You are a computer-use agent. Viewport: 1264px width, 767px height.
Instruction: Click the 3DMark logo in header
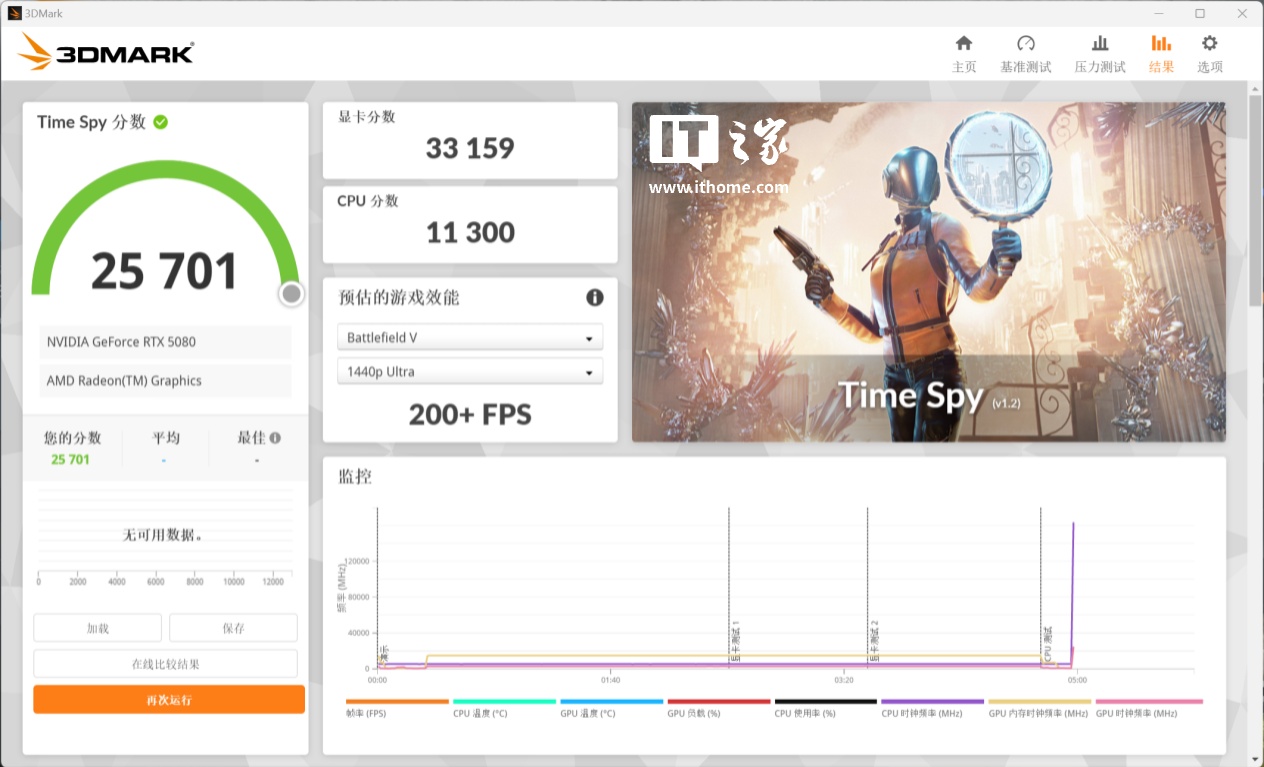[x=106, y=52]
